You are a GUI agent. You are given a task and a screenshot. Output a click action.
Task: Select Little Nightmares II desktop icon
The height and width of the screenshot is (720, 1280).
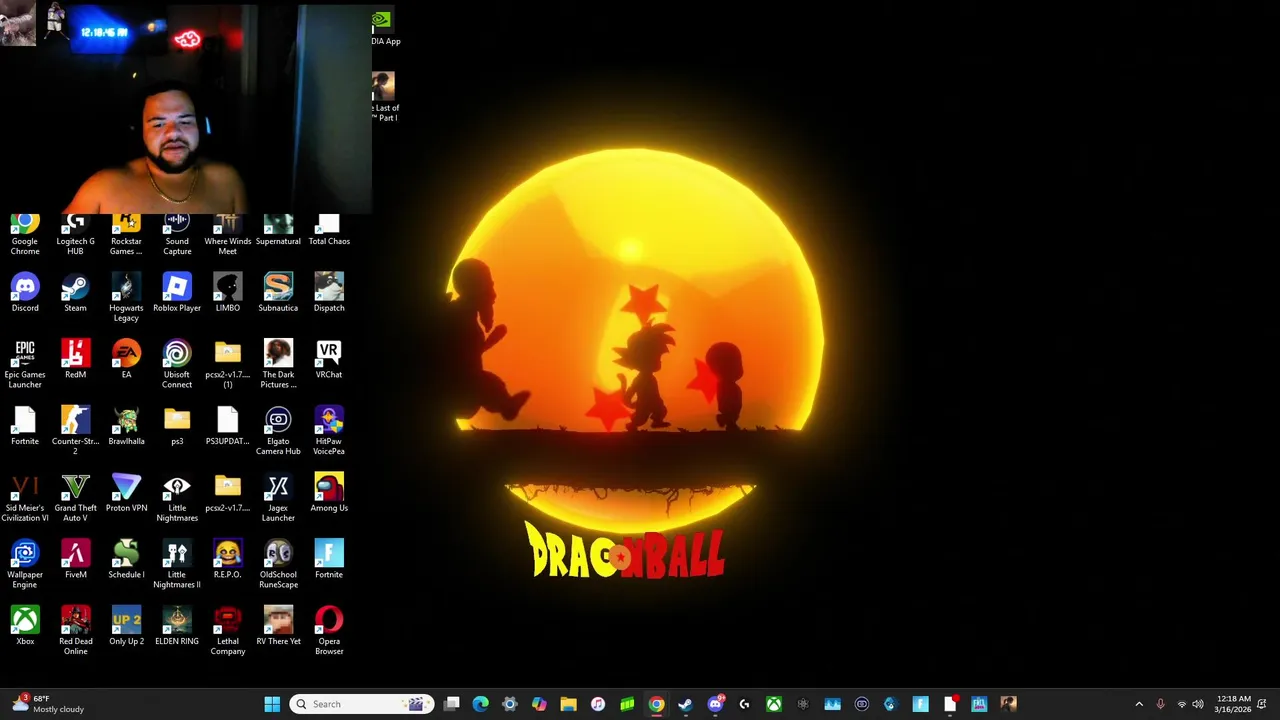[x=177, y=564]
